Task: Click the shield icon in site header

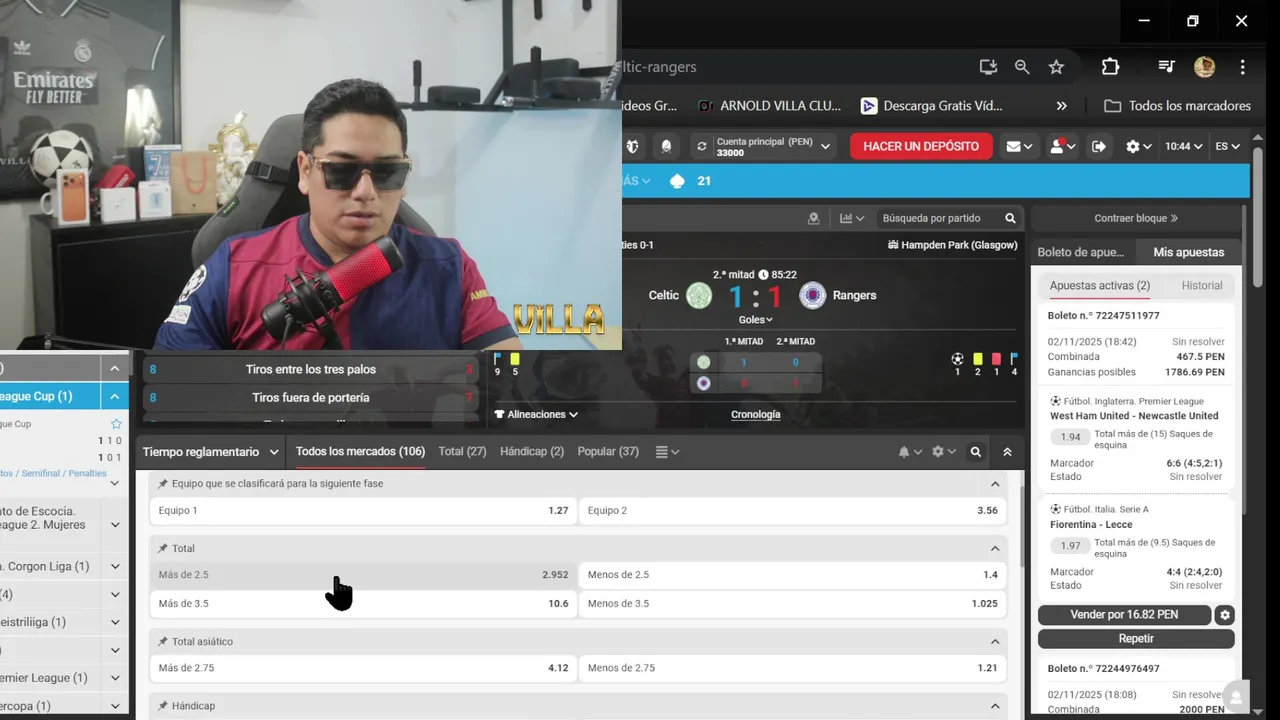Action: pos(632,146)
